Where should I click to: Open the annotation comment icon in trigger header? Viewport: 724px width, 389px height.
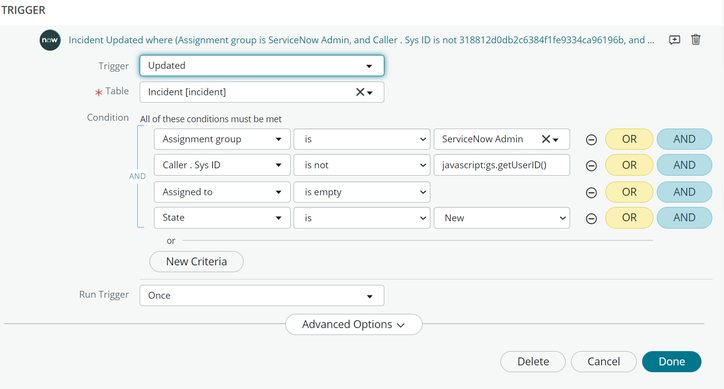coord(675,40)
